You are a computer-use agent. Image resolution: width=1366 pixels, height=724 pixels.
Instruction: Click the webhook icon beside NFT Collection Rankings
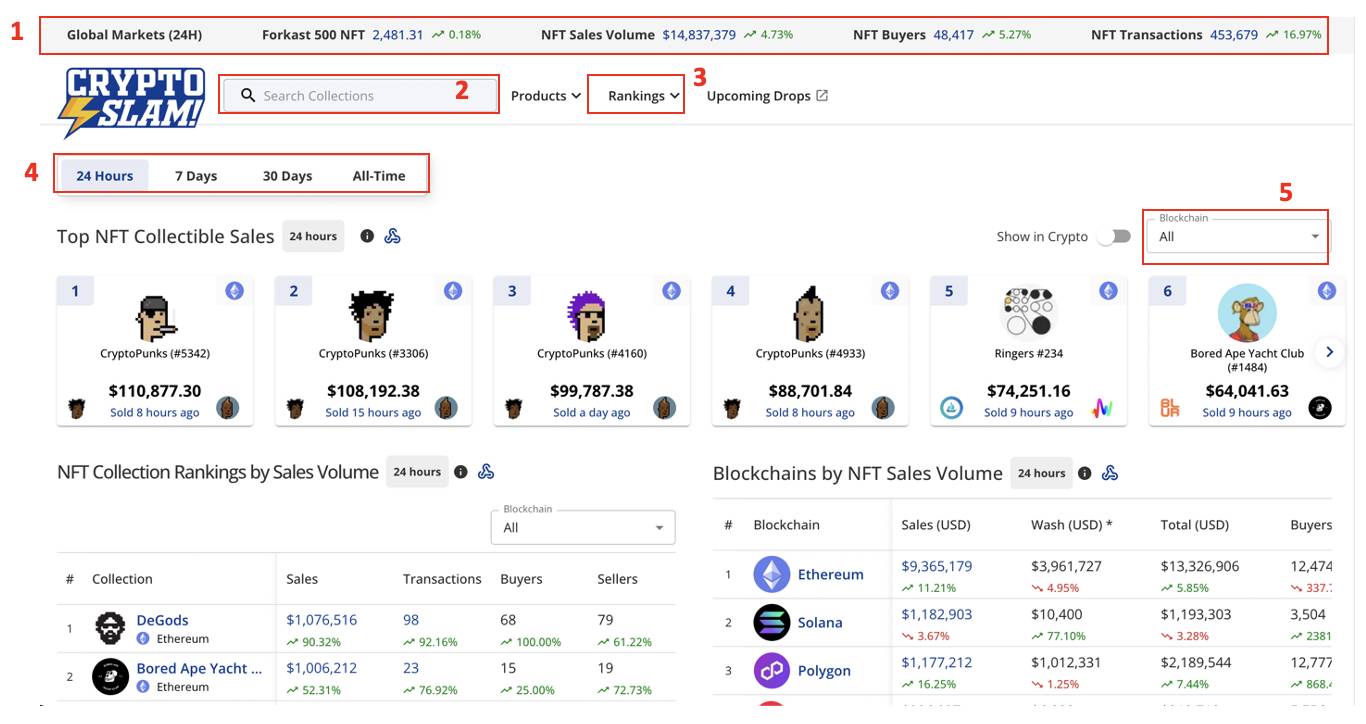click(487, 472)
